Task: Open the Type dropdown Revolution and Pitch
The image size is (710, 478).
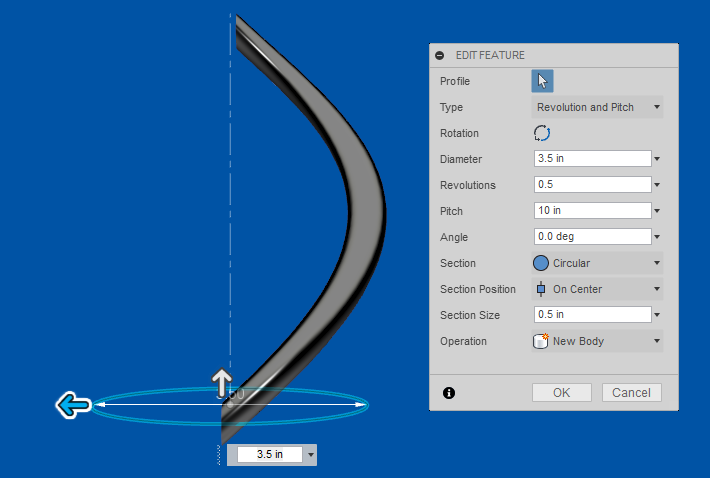Action: [x=597, y=107]
